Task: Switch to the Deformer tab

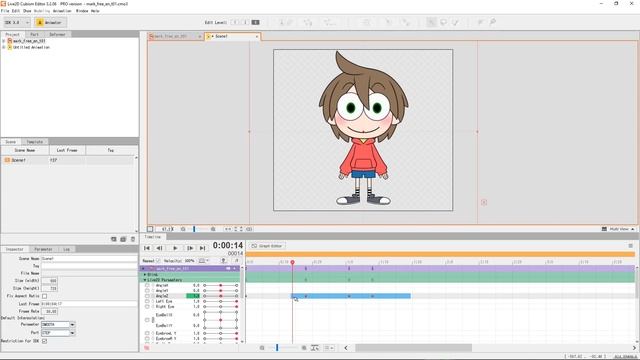Action: point(57,34)
